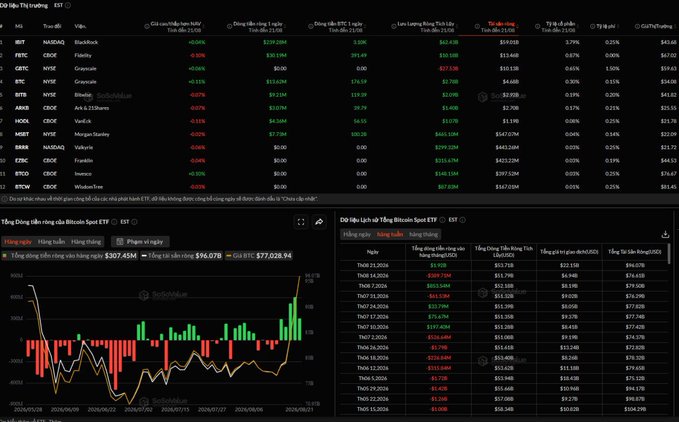This screenshot has width=679, height=422.
Task: Open info icon before Dòng tiền ròng 1 ngày
Action: coord(230,26)
